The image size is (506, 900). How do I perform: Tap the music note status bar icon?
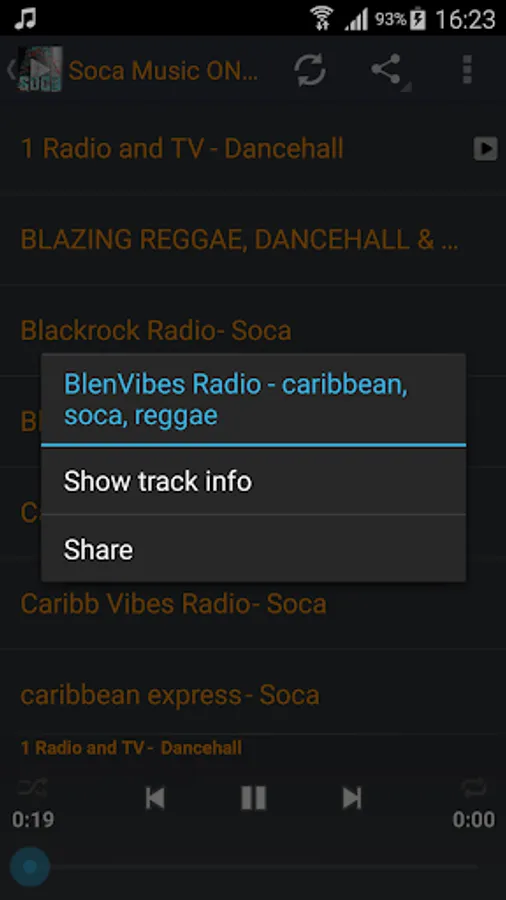pos(25,19)
